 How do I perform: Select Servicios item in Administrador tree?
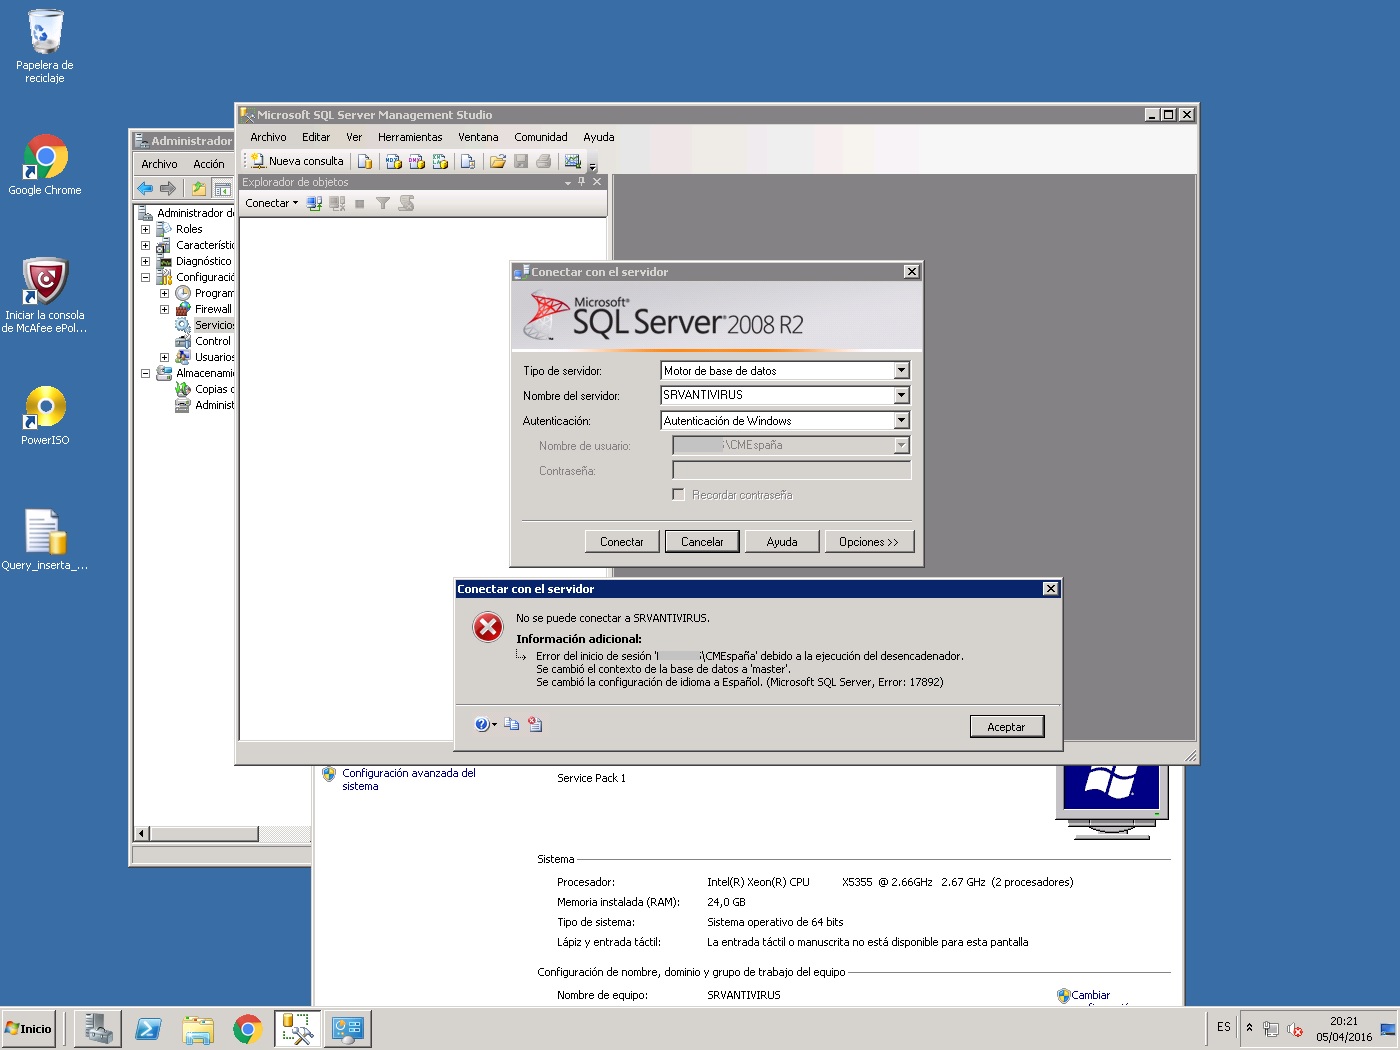(214, 325)
